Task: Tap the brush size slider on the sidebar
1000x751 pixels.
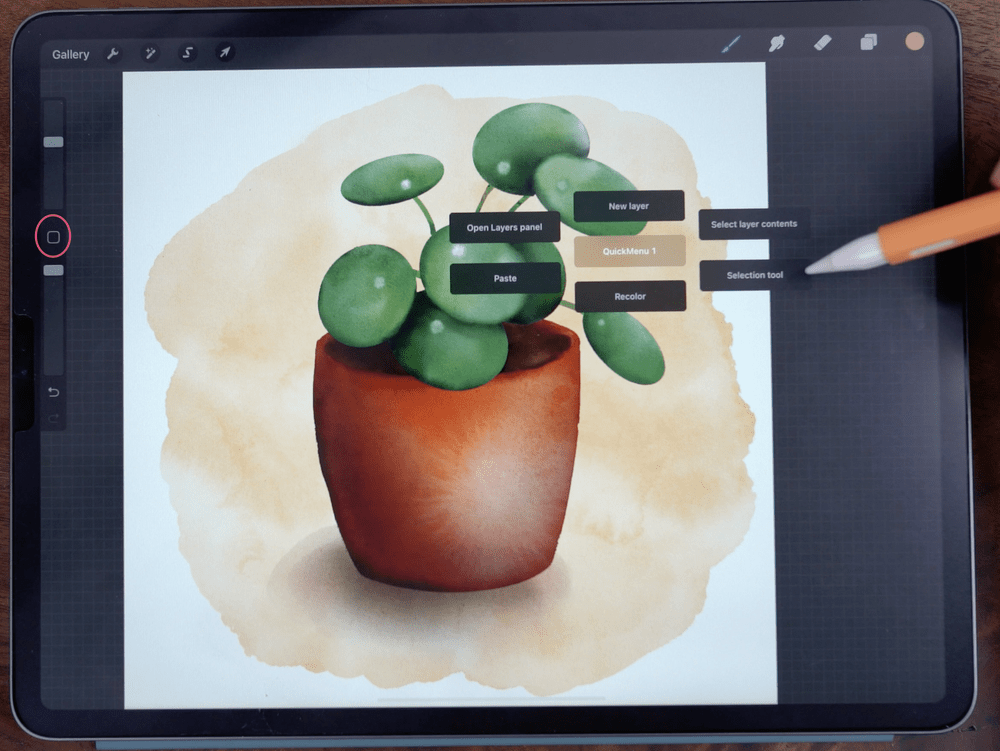Action: (52, 140)
